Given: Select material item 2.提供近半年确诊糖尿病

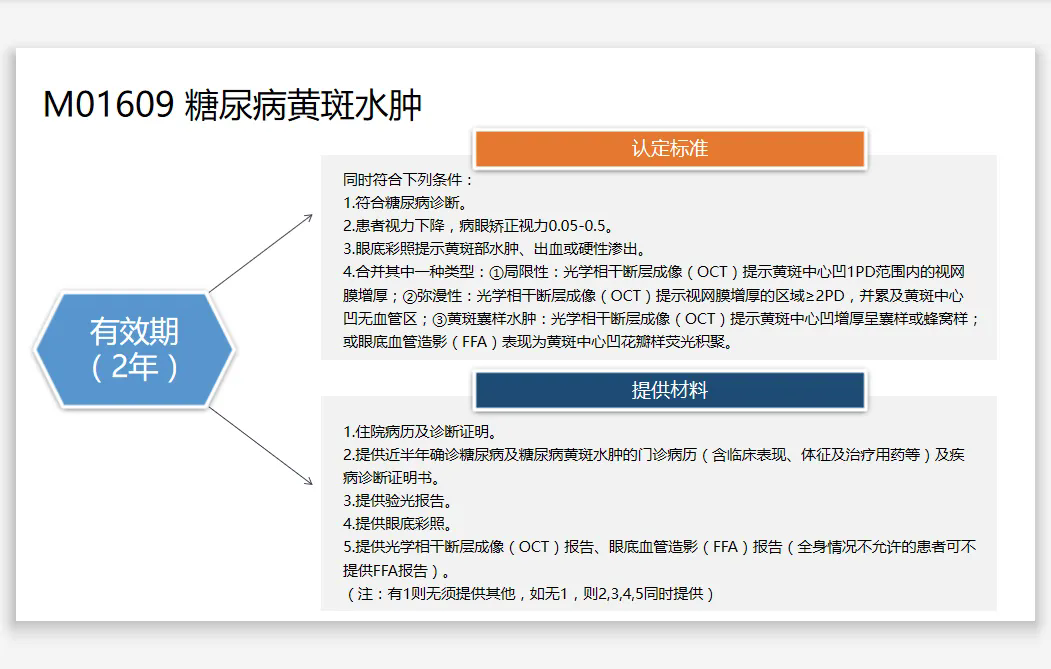Looking at the screenshot, I should point(653,455).
